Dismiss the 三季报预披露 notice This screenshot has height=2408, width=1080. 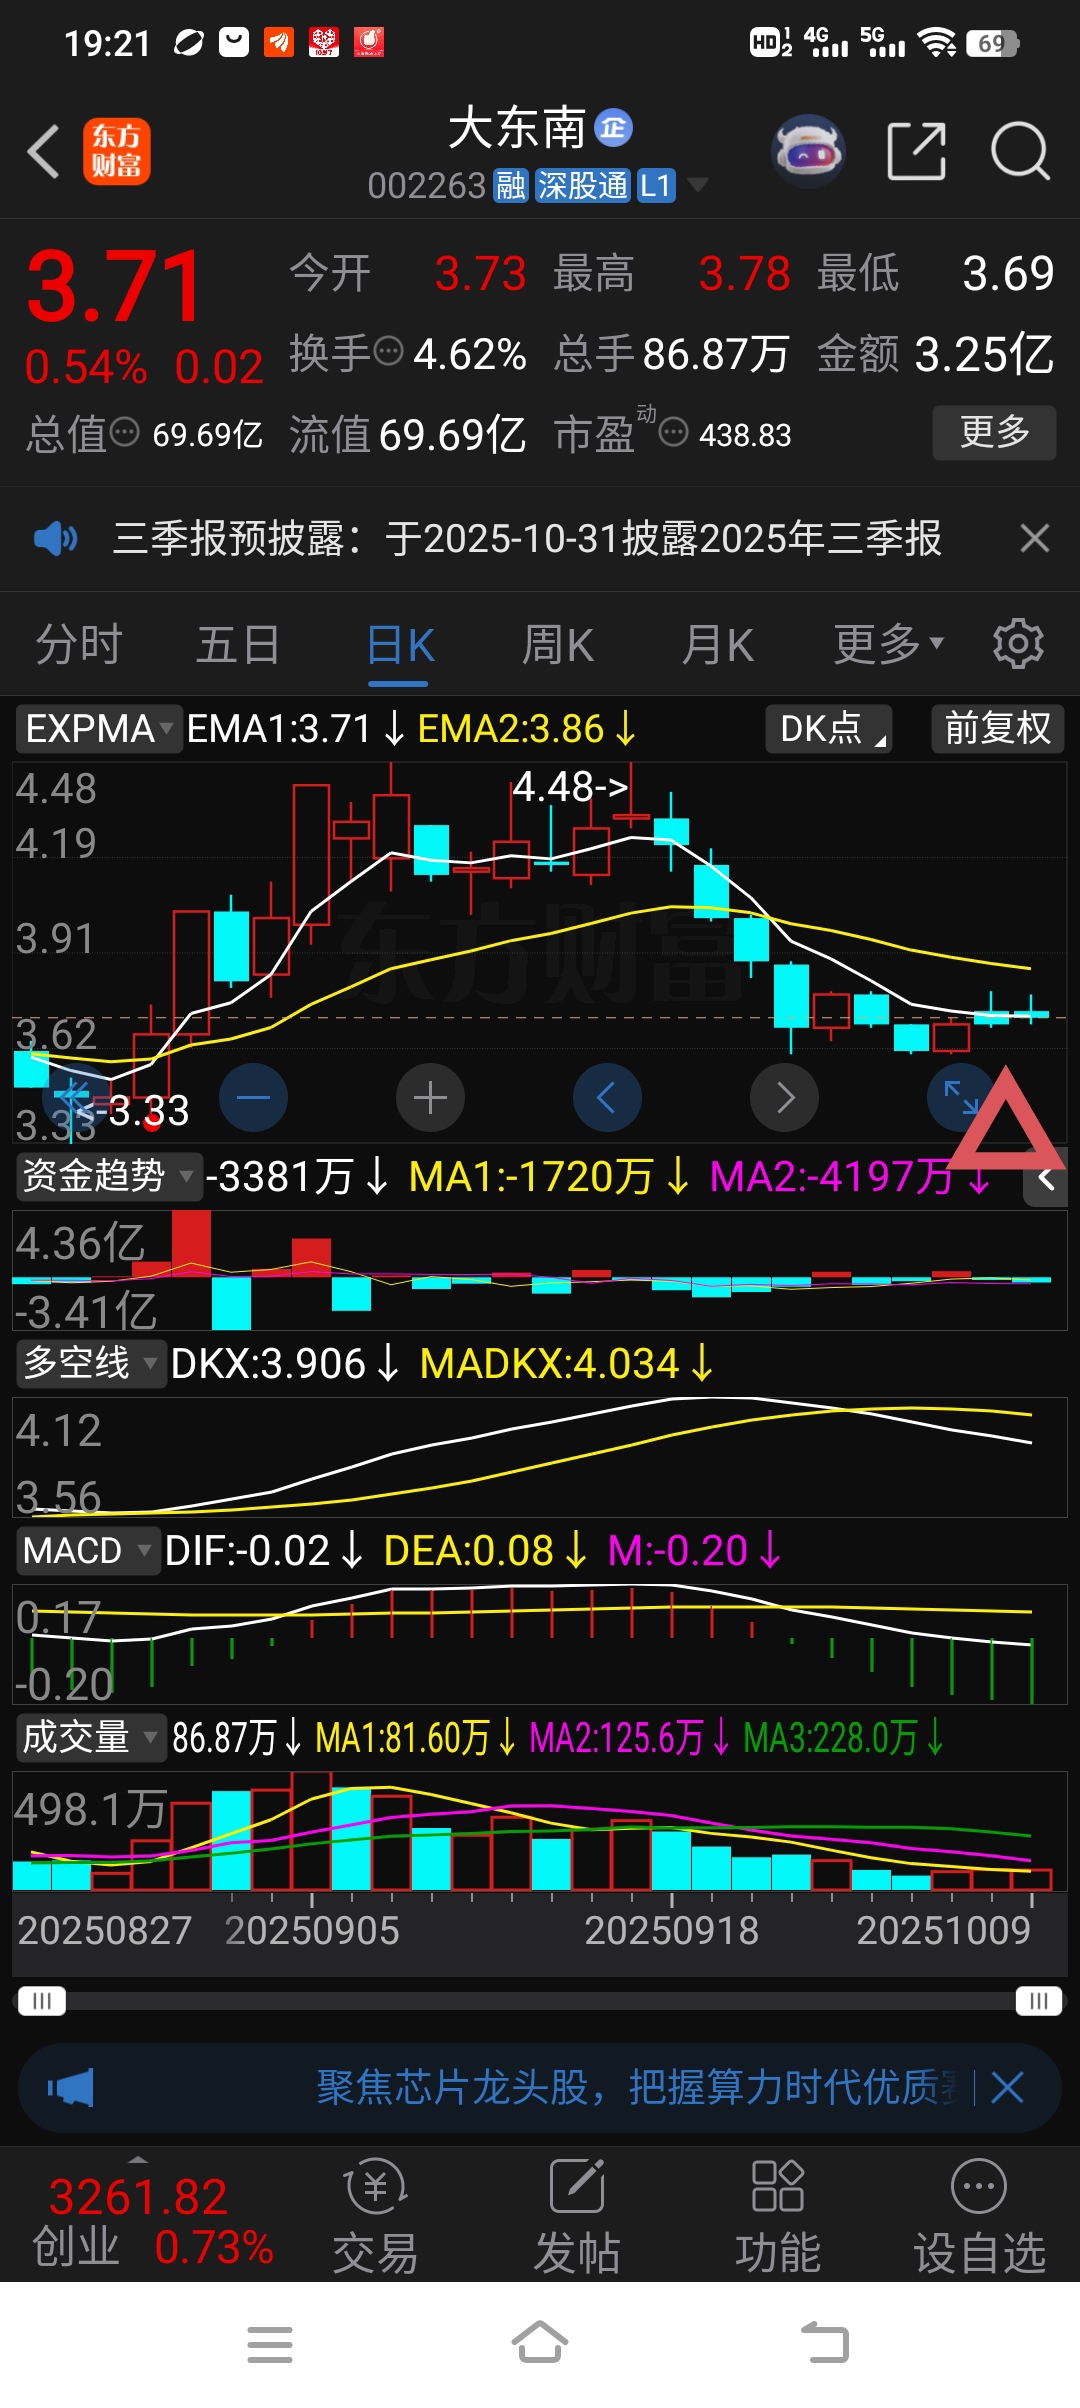point(1035,539)
